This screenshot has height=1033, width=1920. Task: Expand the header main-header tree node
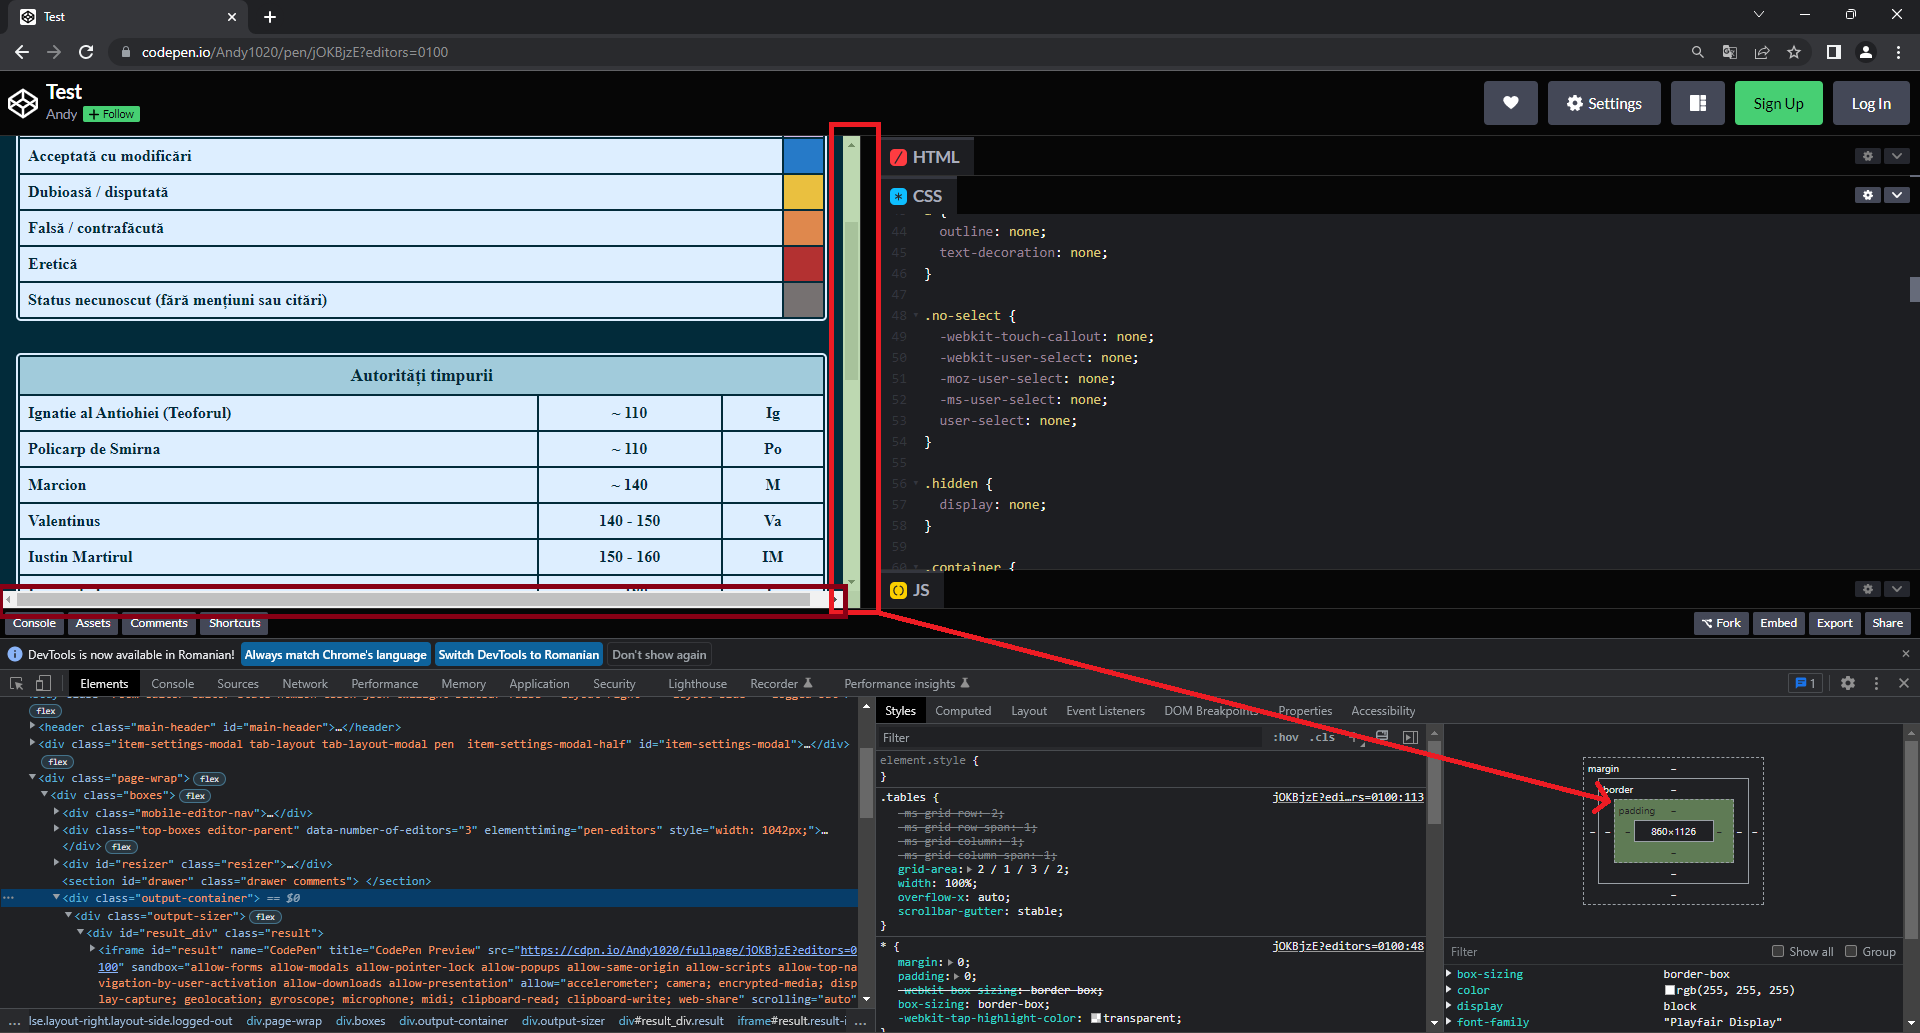33,727
